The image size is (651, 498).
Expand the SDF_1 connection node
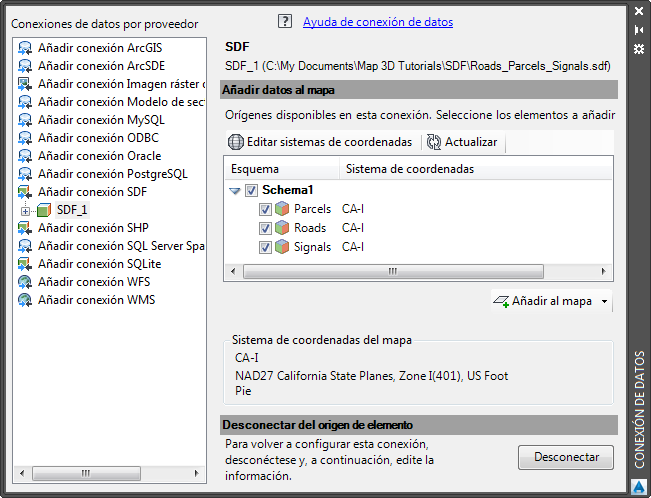pos(25,211)
